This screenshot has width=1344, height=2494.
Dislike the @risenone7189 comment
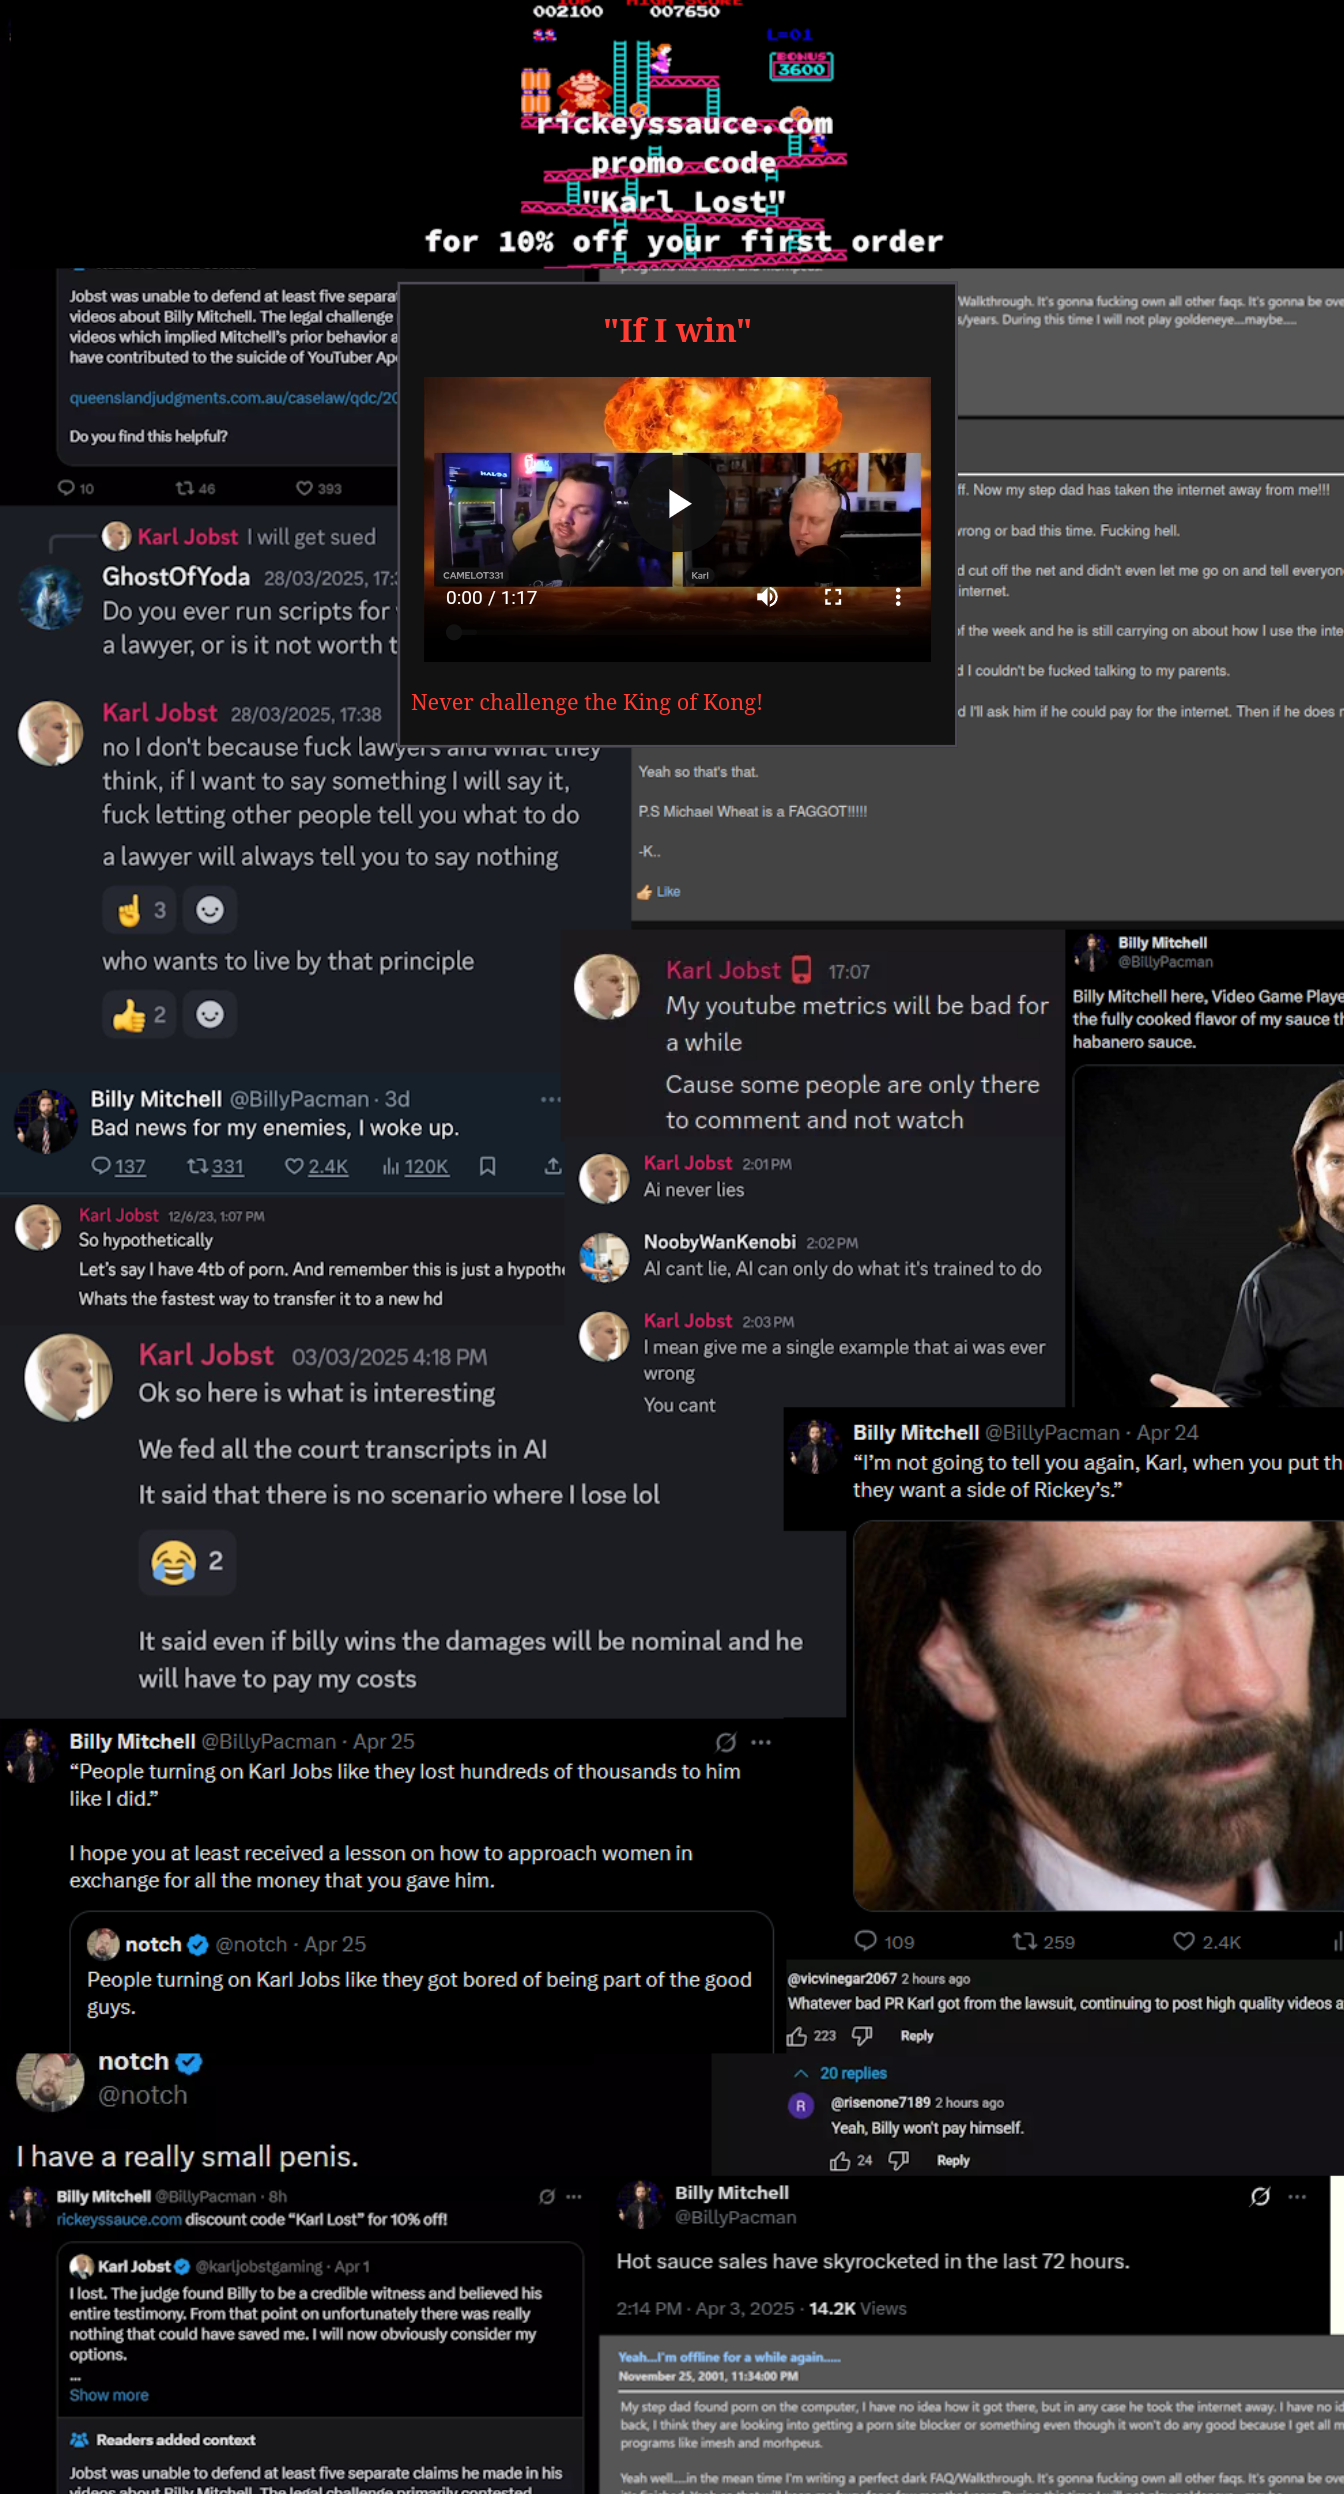pos(898,2160)
